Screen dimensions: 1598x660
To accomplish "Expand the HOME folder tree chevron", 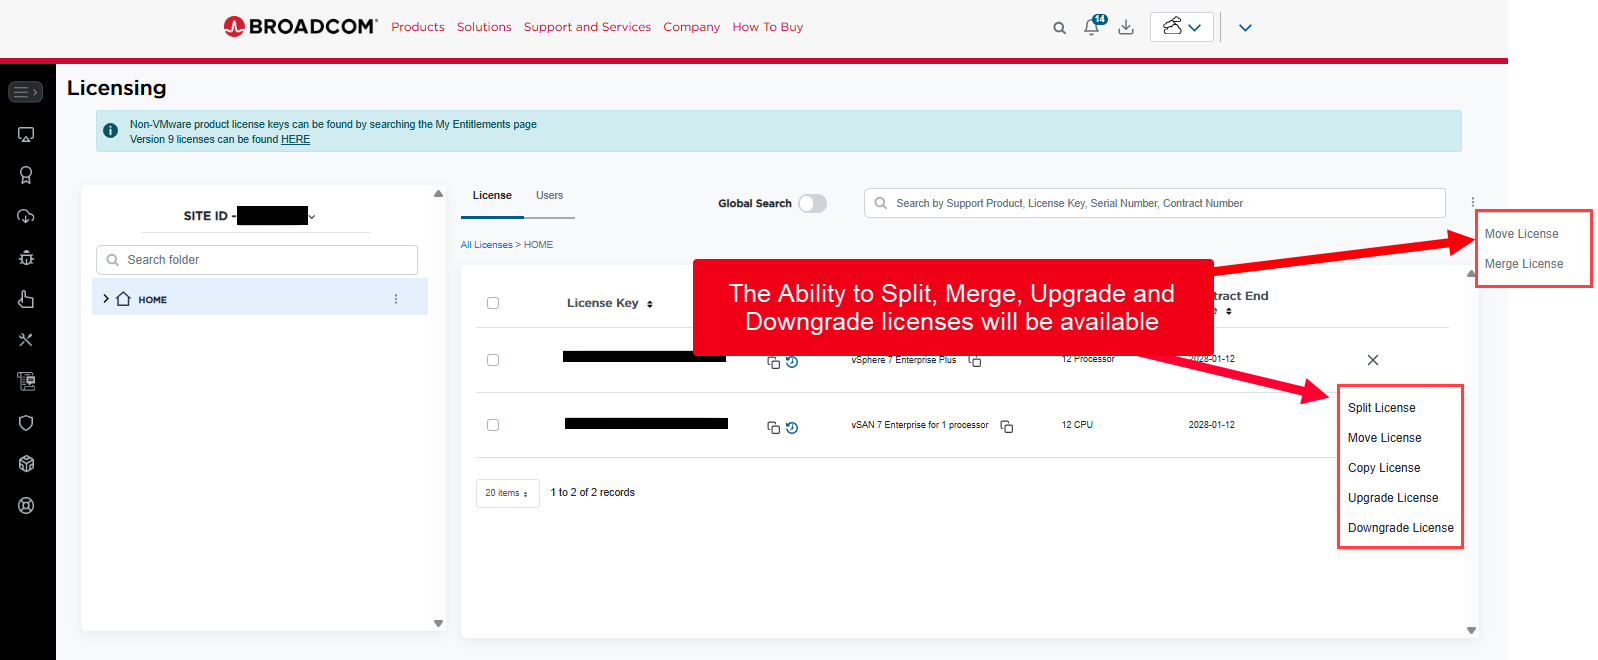I will 106,299.
